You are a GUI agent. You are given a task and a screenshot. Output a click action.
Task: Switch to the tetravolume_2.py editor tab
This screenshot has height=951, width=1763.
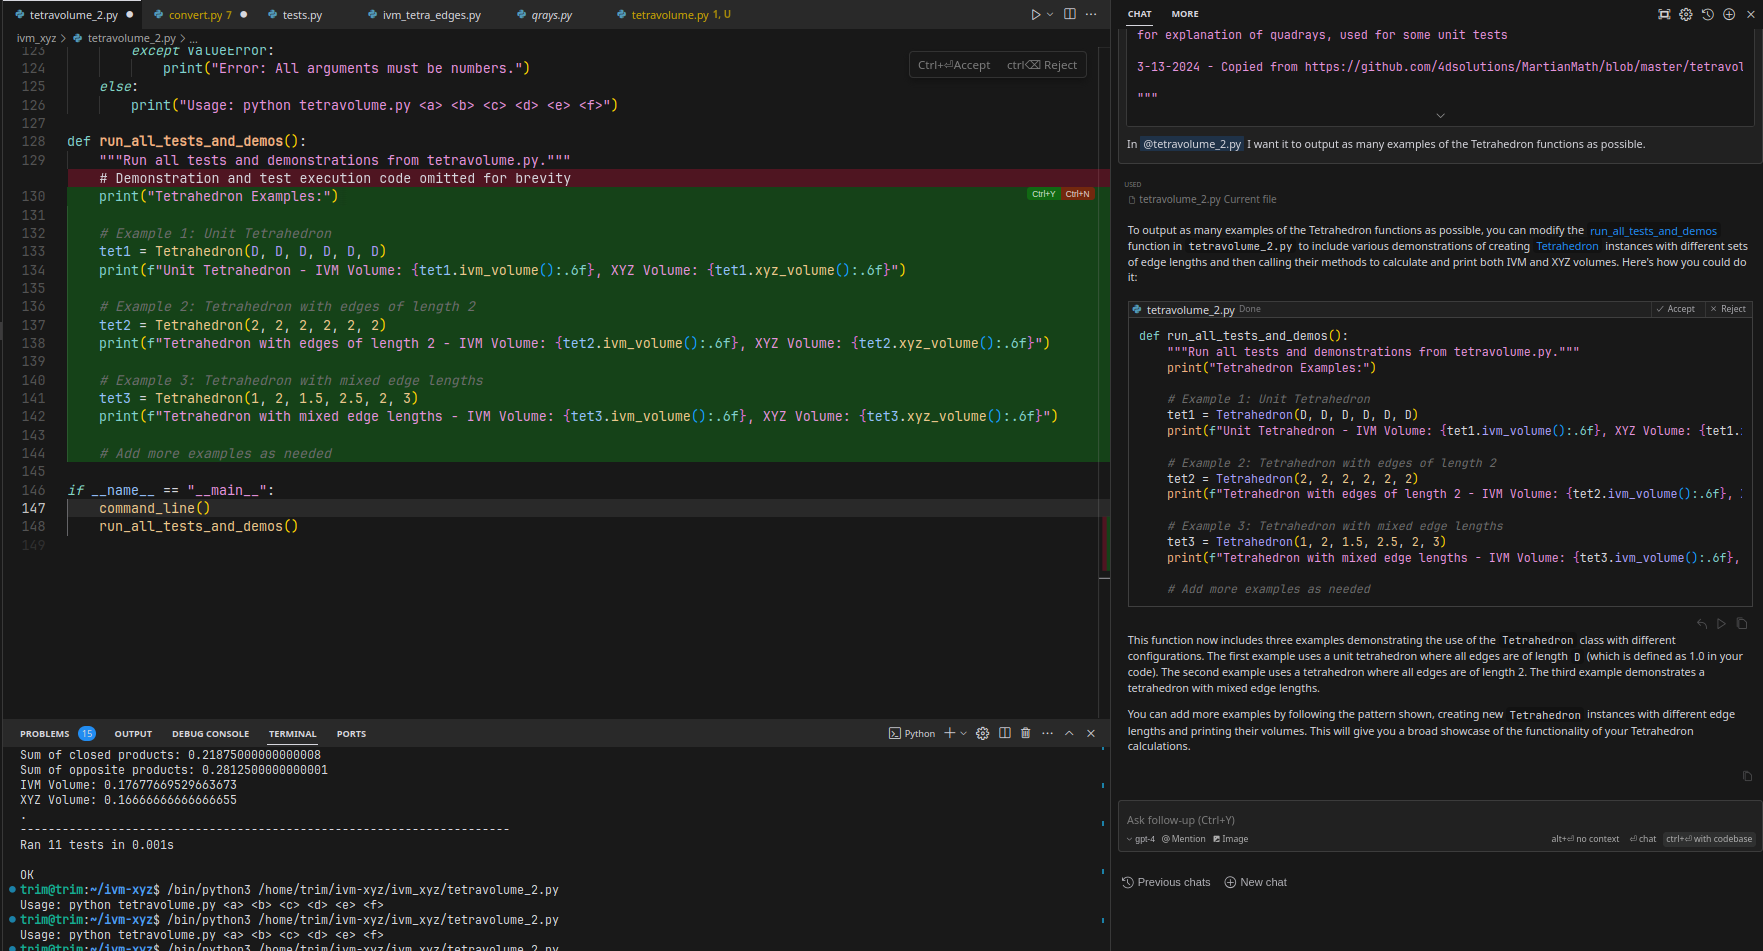pos(72,15)
